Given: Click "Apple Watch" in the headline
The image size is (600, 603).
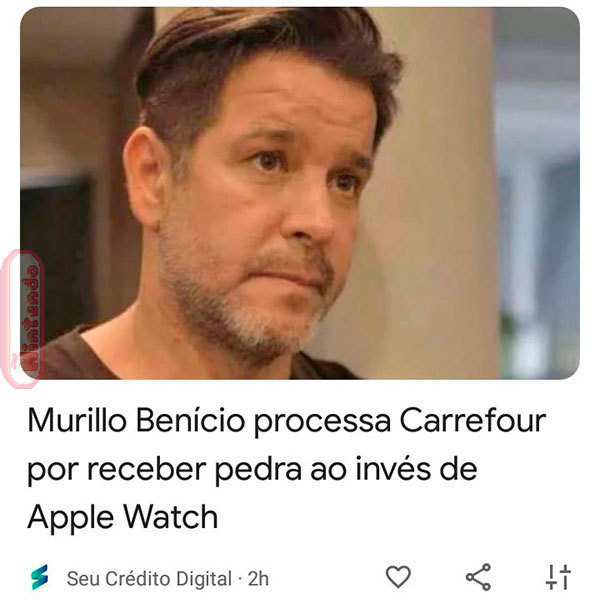Looking at the screenshot, I should click(x=123, y=517).
